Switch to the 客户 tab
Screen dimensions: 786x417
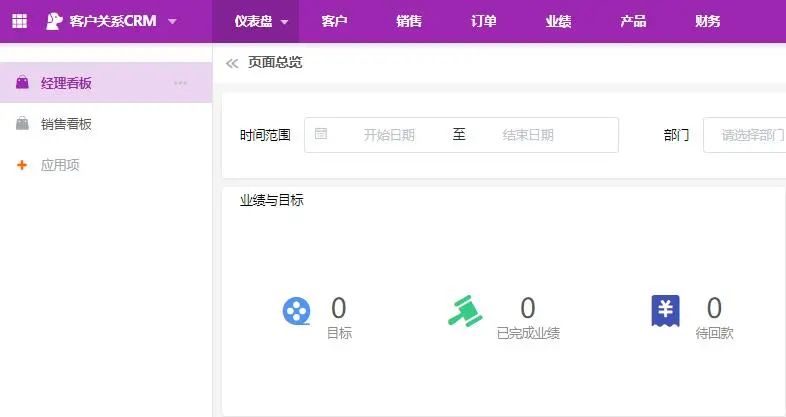pos(334,21)
